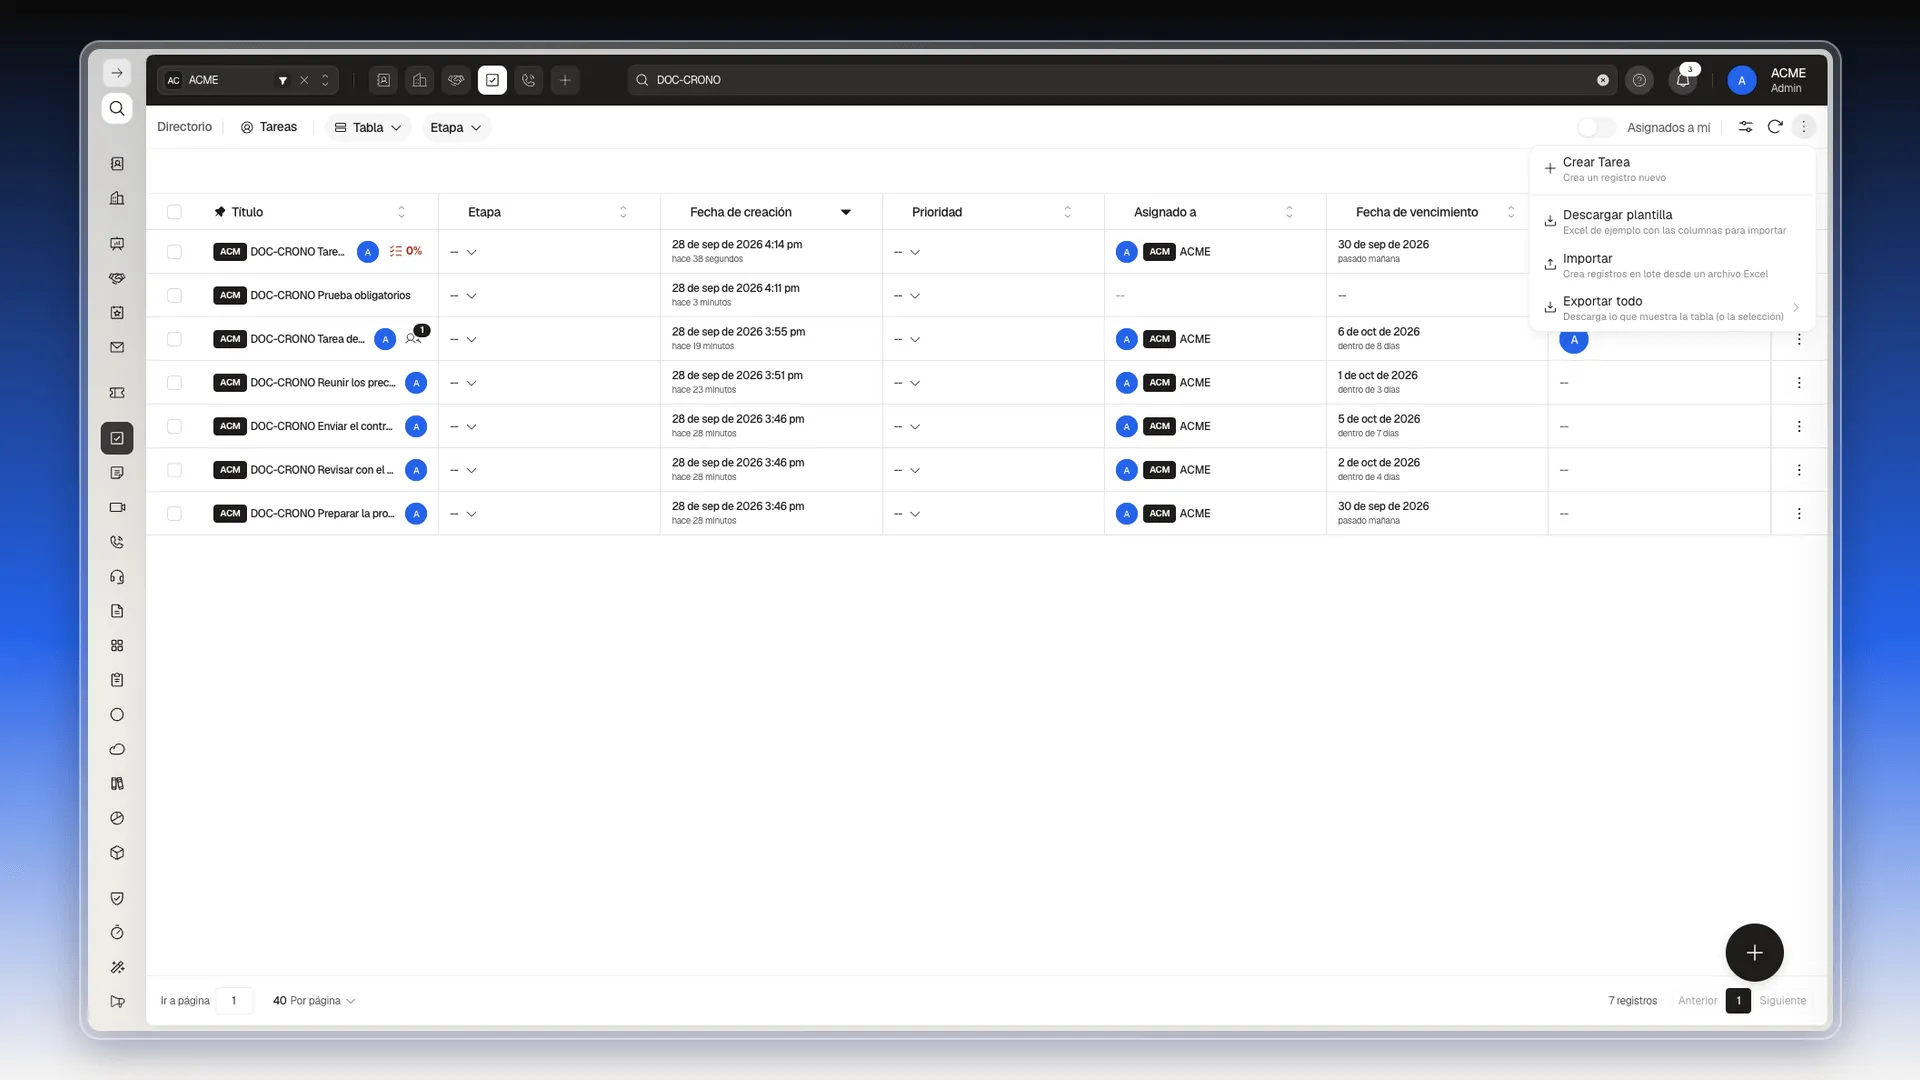Sort by Fecha de creación column header

(x=771, y=212)
